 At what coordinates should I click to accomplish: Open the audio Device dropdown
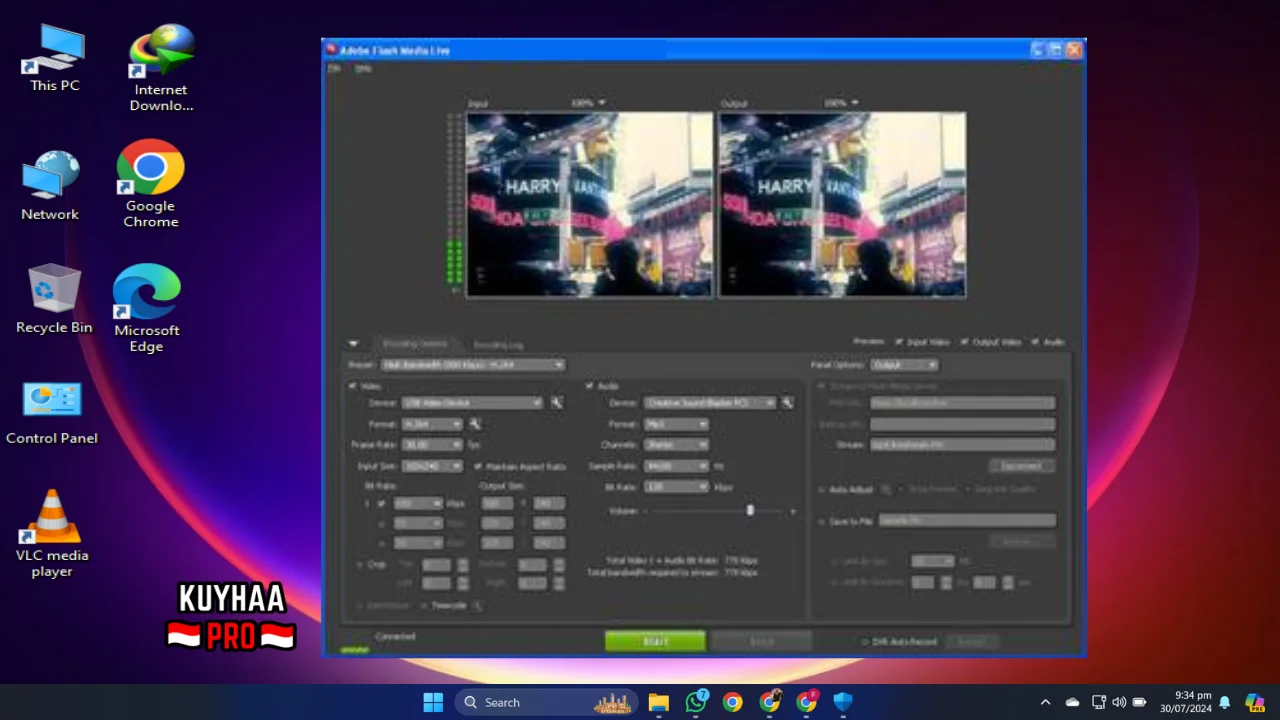tap(710, 403)
